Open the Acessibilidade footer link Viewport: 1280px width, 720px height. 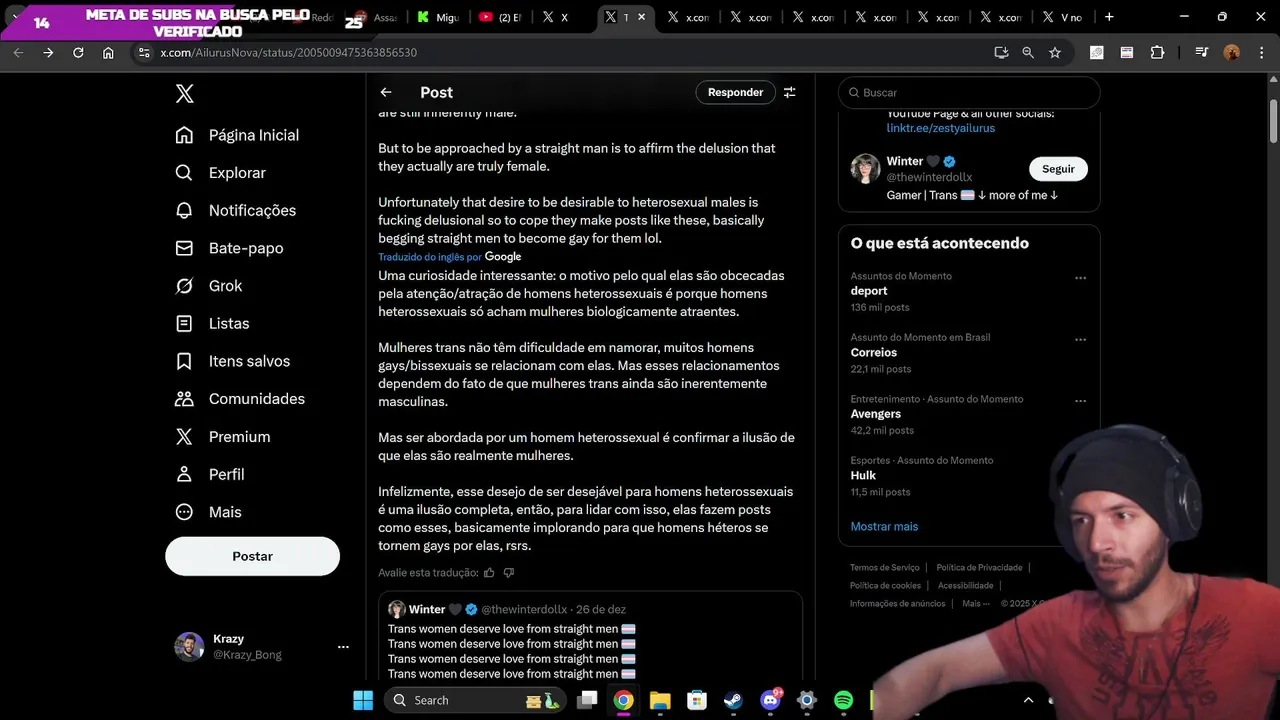965,585
